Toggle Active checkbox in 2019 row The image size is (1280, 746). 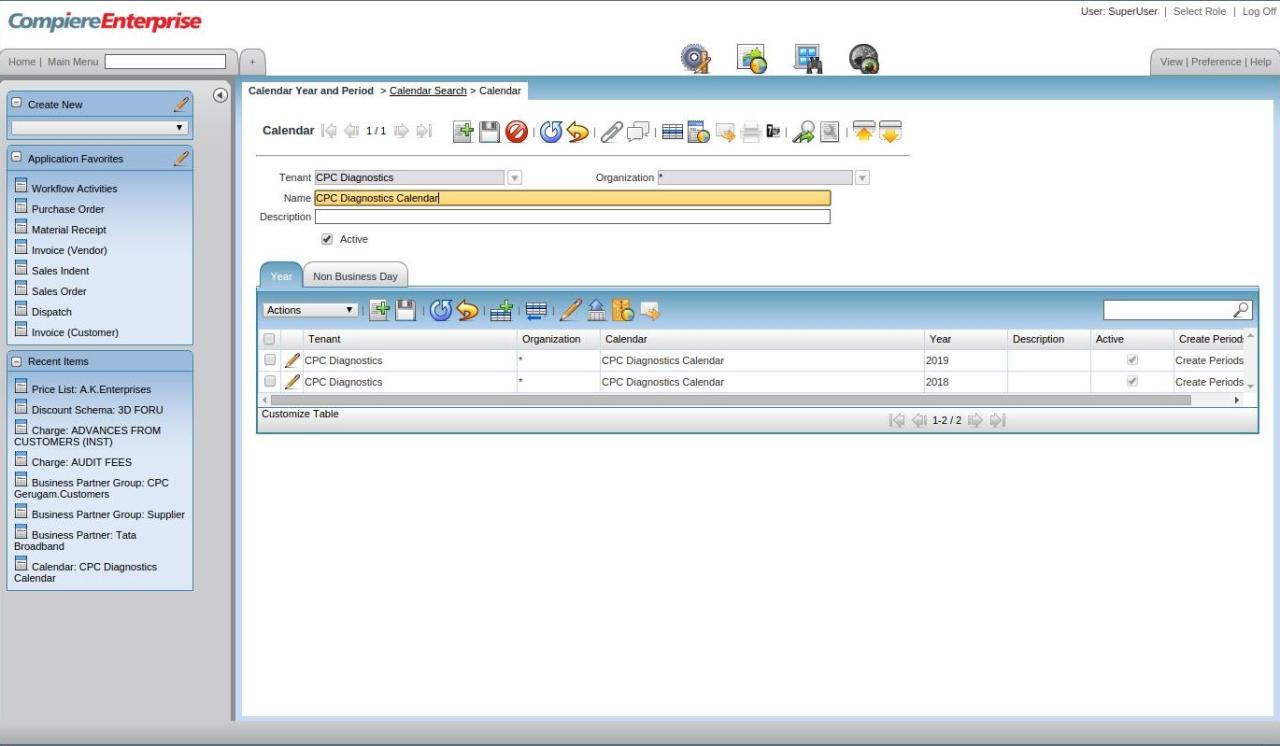tap(1132, 360)
